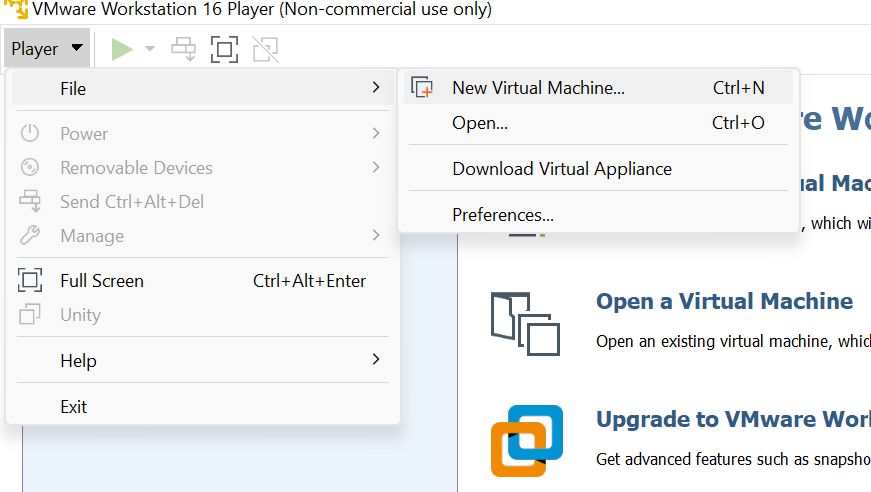Click the VMware Workstation title bar logo
Image resolution: width=871 pixels, height=492 pixels.
click(16, 9)
